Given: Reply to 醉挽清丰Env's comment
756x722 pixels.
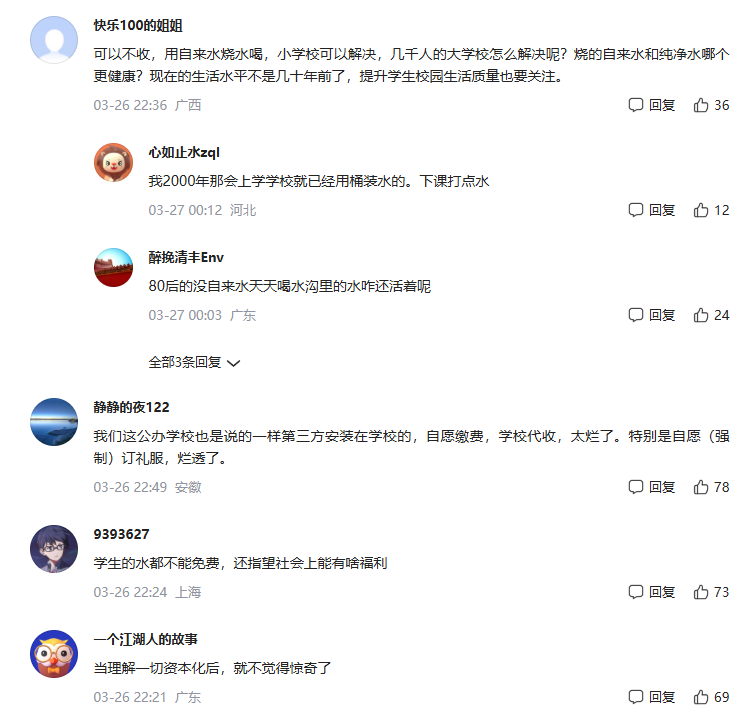Looking at the screenshot, I should point(651,315).
